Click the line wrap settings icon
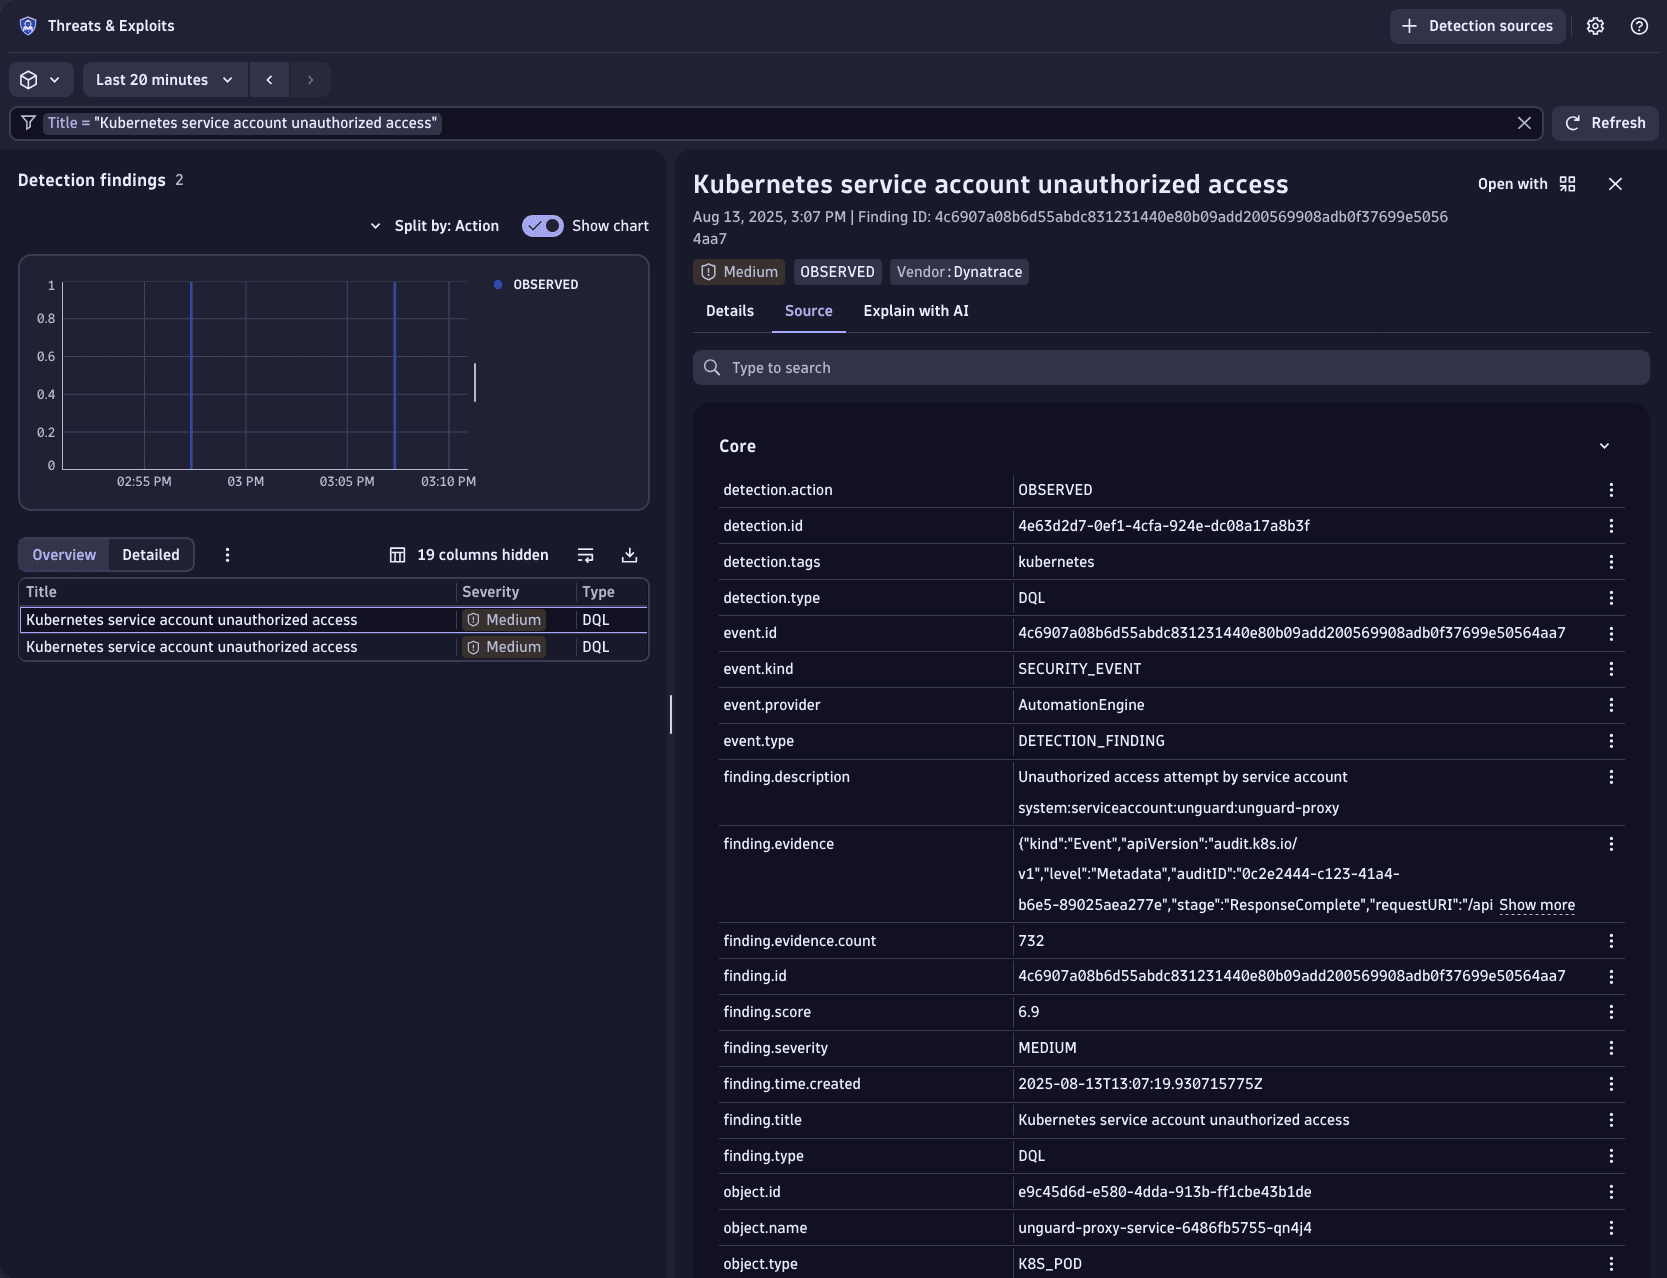The image size is (1667, 1278). pyautogui.click(x=586, y=555)
